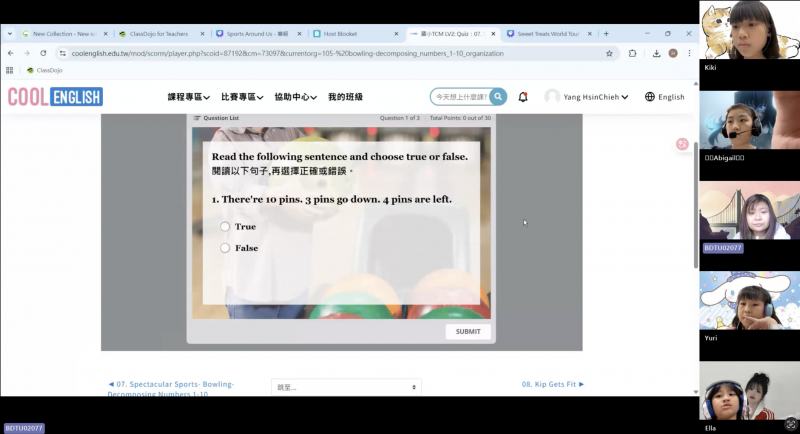This screenshot has width=800, height=434.
Task: Open 我的班級 menu item
Action: [x=345, y=97]
